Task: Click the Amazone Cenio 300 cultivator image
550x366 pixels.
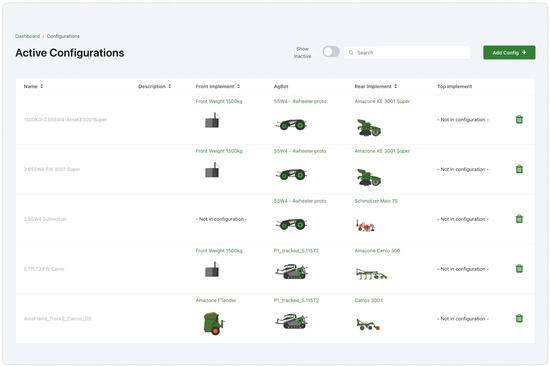Action: [371, 274]
